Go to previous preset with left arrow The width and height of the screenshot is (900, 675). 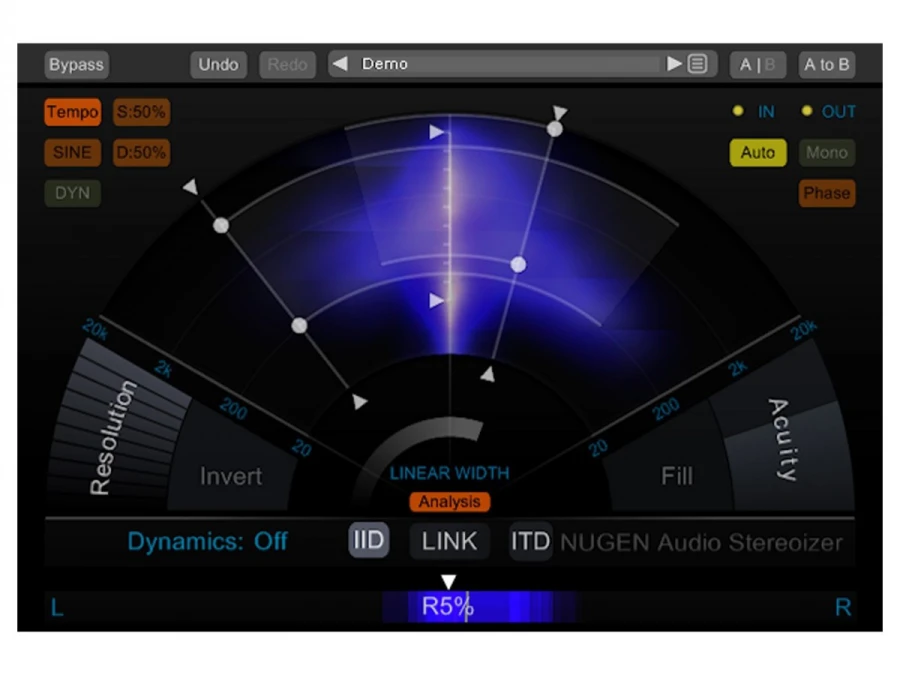click(x=340, y=64)
